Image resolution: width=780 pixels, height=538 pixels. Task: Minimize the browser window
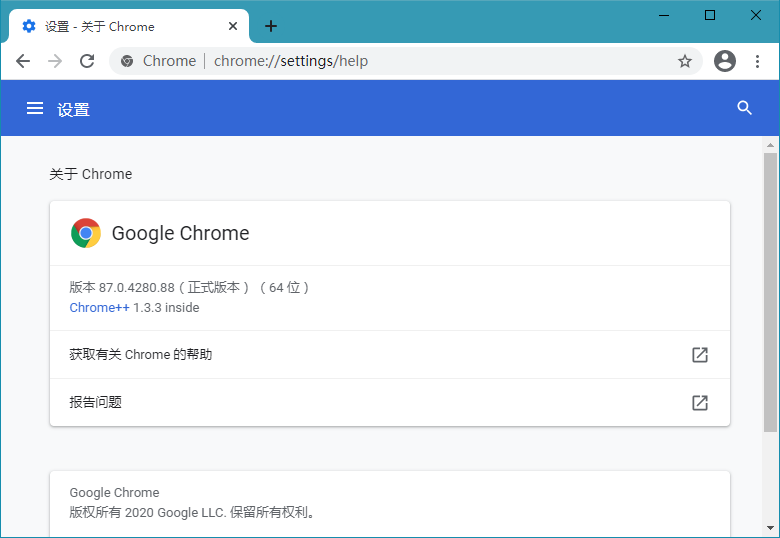664,15
